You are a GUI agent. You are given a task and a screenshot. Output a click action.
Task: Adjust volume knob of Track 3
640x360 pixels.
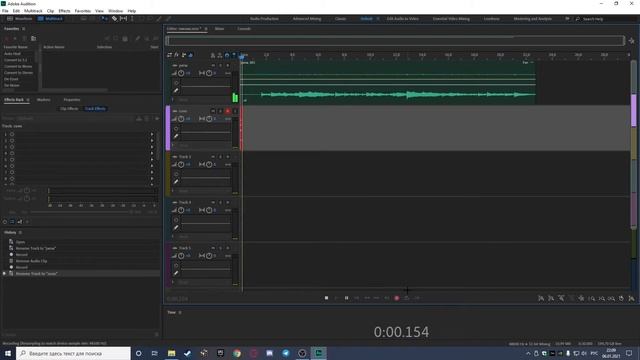(x=181, y=164)
